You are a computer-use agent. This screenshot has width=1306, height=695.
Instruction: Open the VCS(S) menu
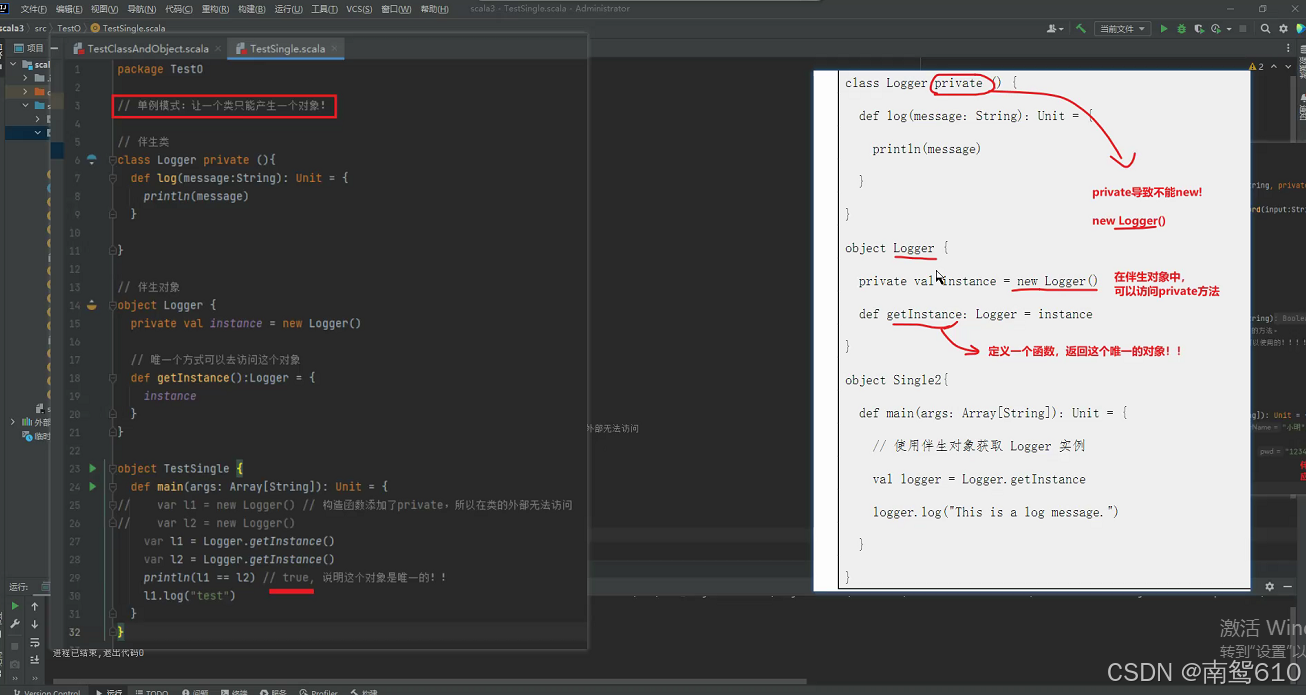point(359,9)
